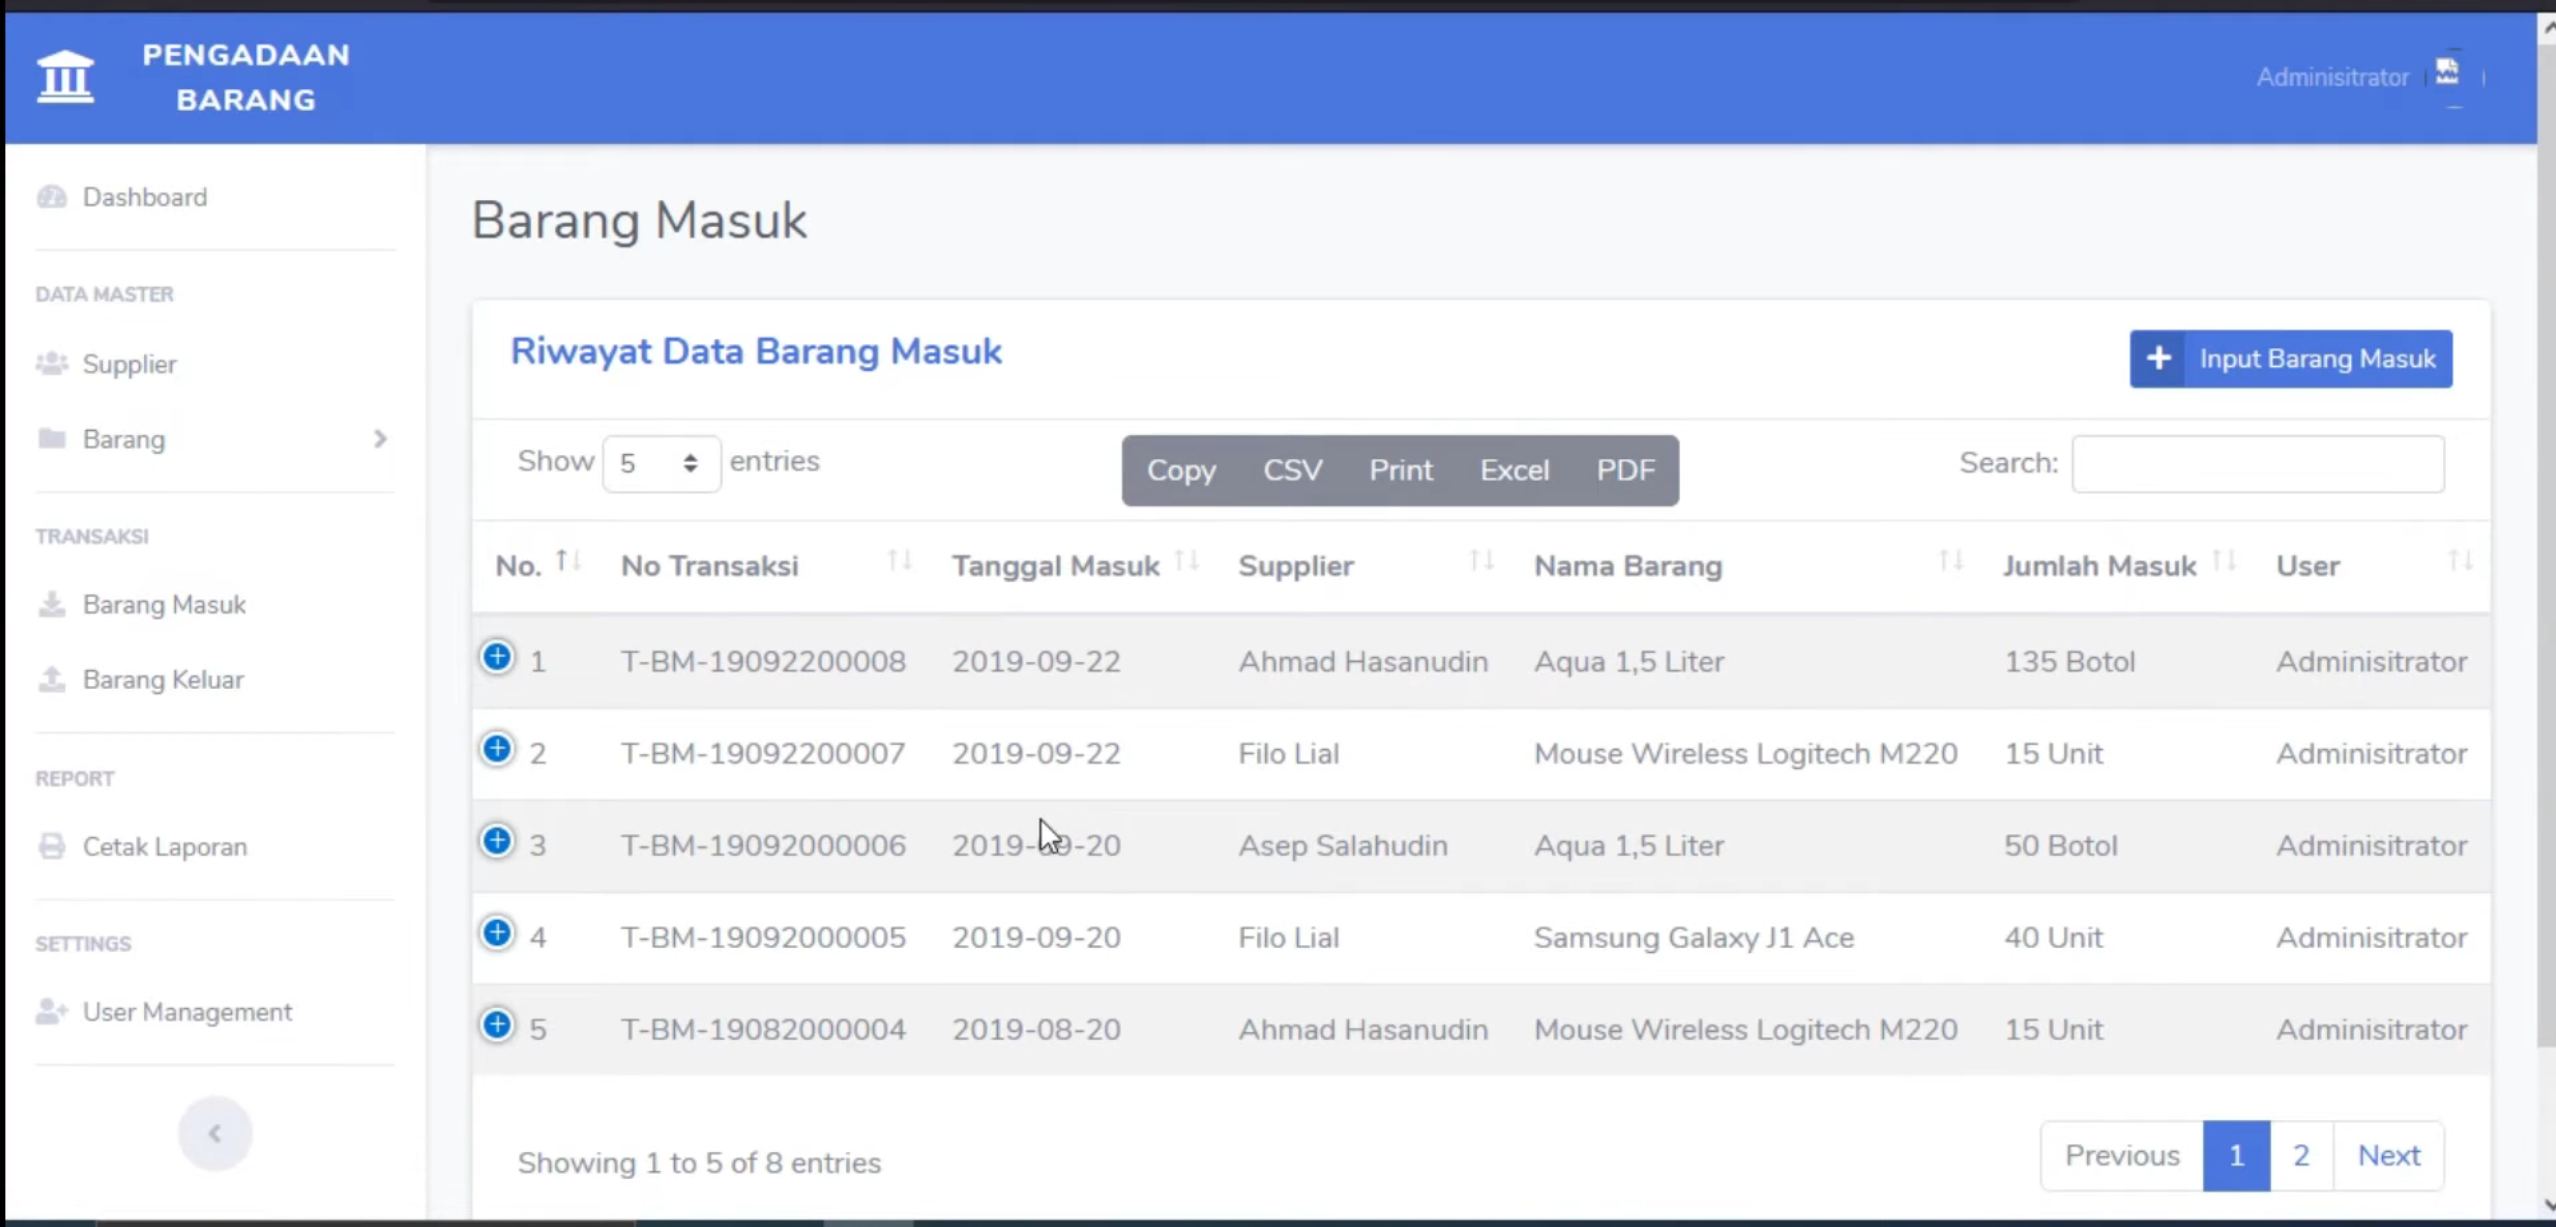
Task: Click Filo Lial in row 2
Action: tap(1288, 753)
